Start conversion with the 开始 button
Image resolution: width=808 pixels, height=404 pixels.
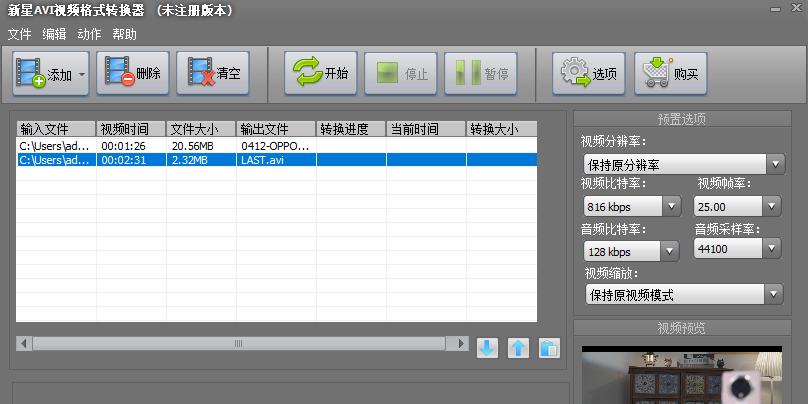click(x=321, y=73)
